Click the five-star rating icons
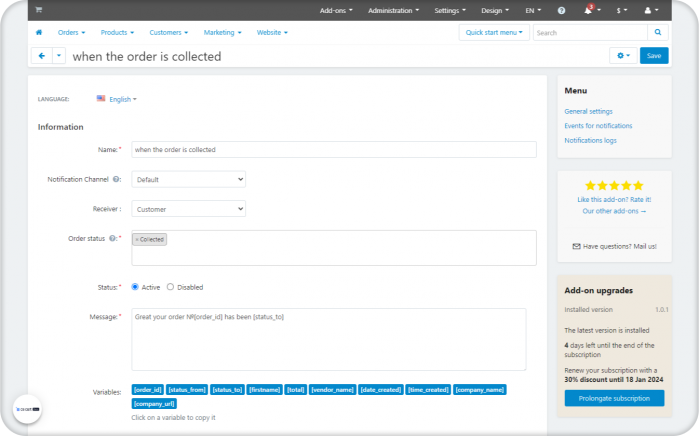700x436 pixels. pyautogui.click(x=614, y=185)
